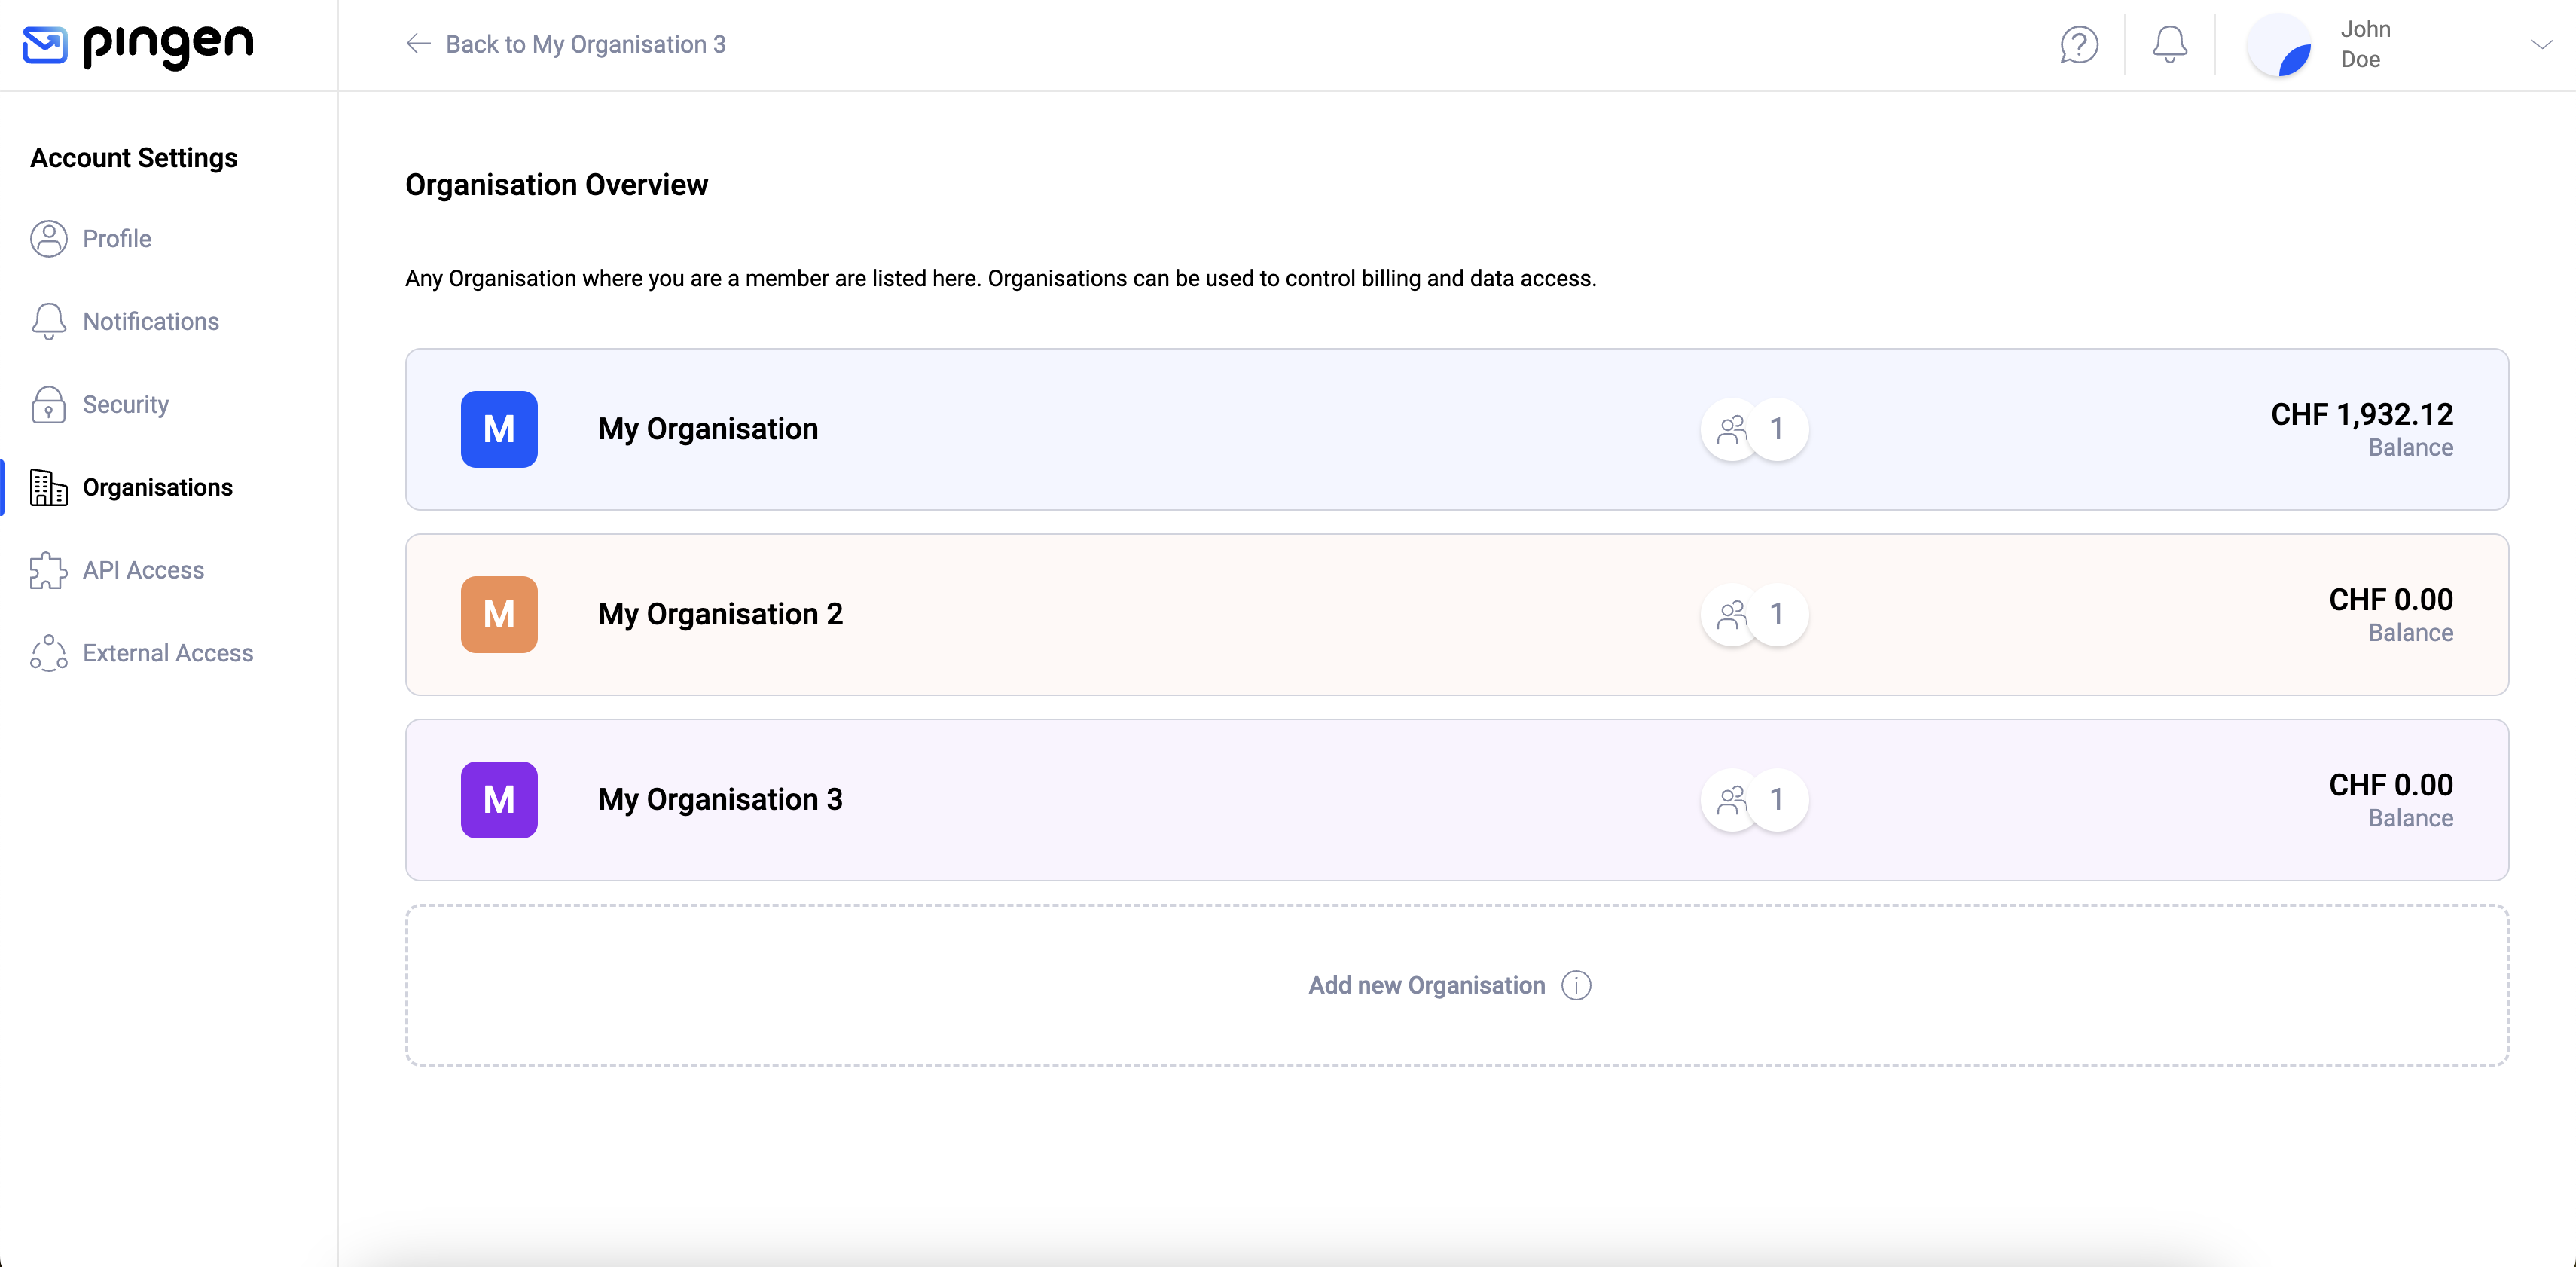Click the Profile person icon
Image resolution: width=2576 pixels, height=1267 pixels.
(x=48, y=239)
